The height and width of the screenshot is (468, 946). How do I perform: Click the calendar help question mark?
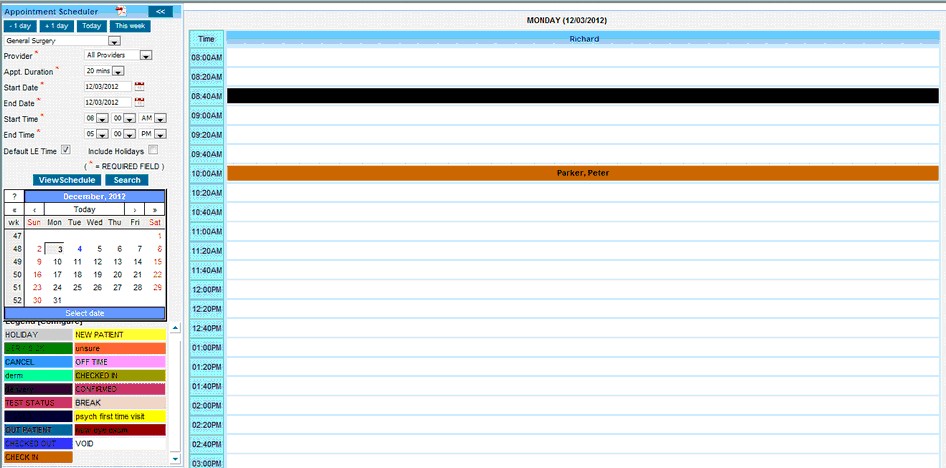(x=14, y=196)
